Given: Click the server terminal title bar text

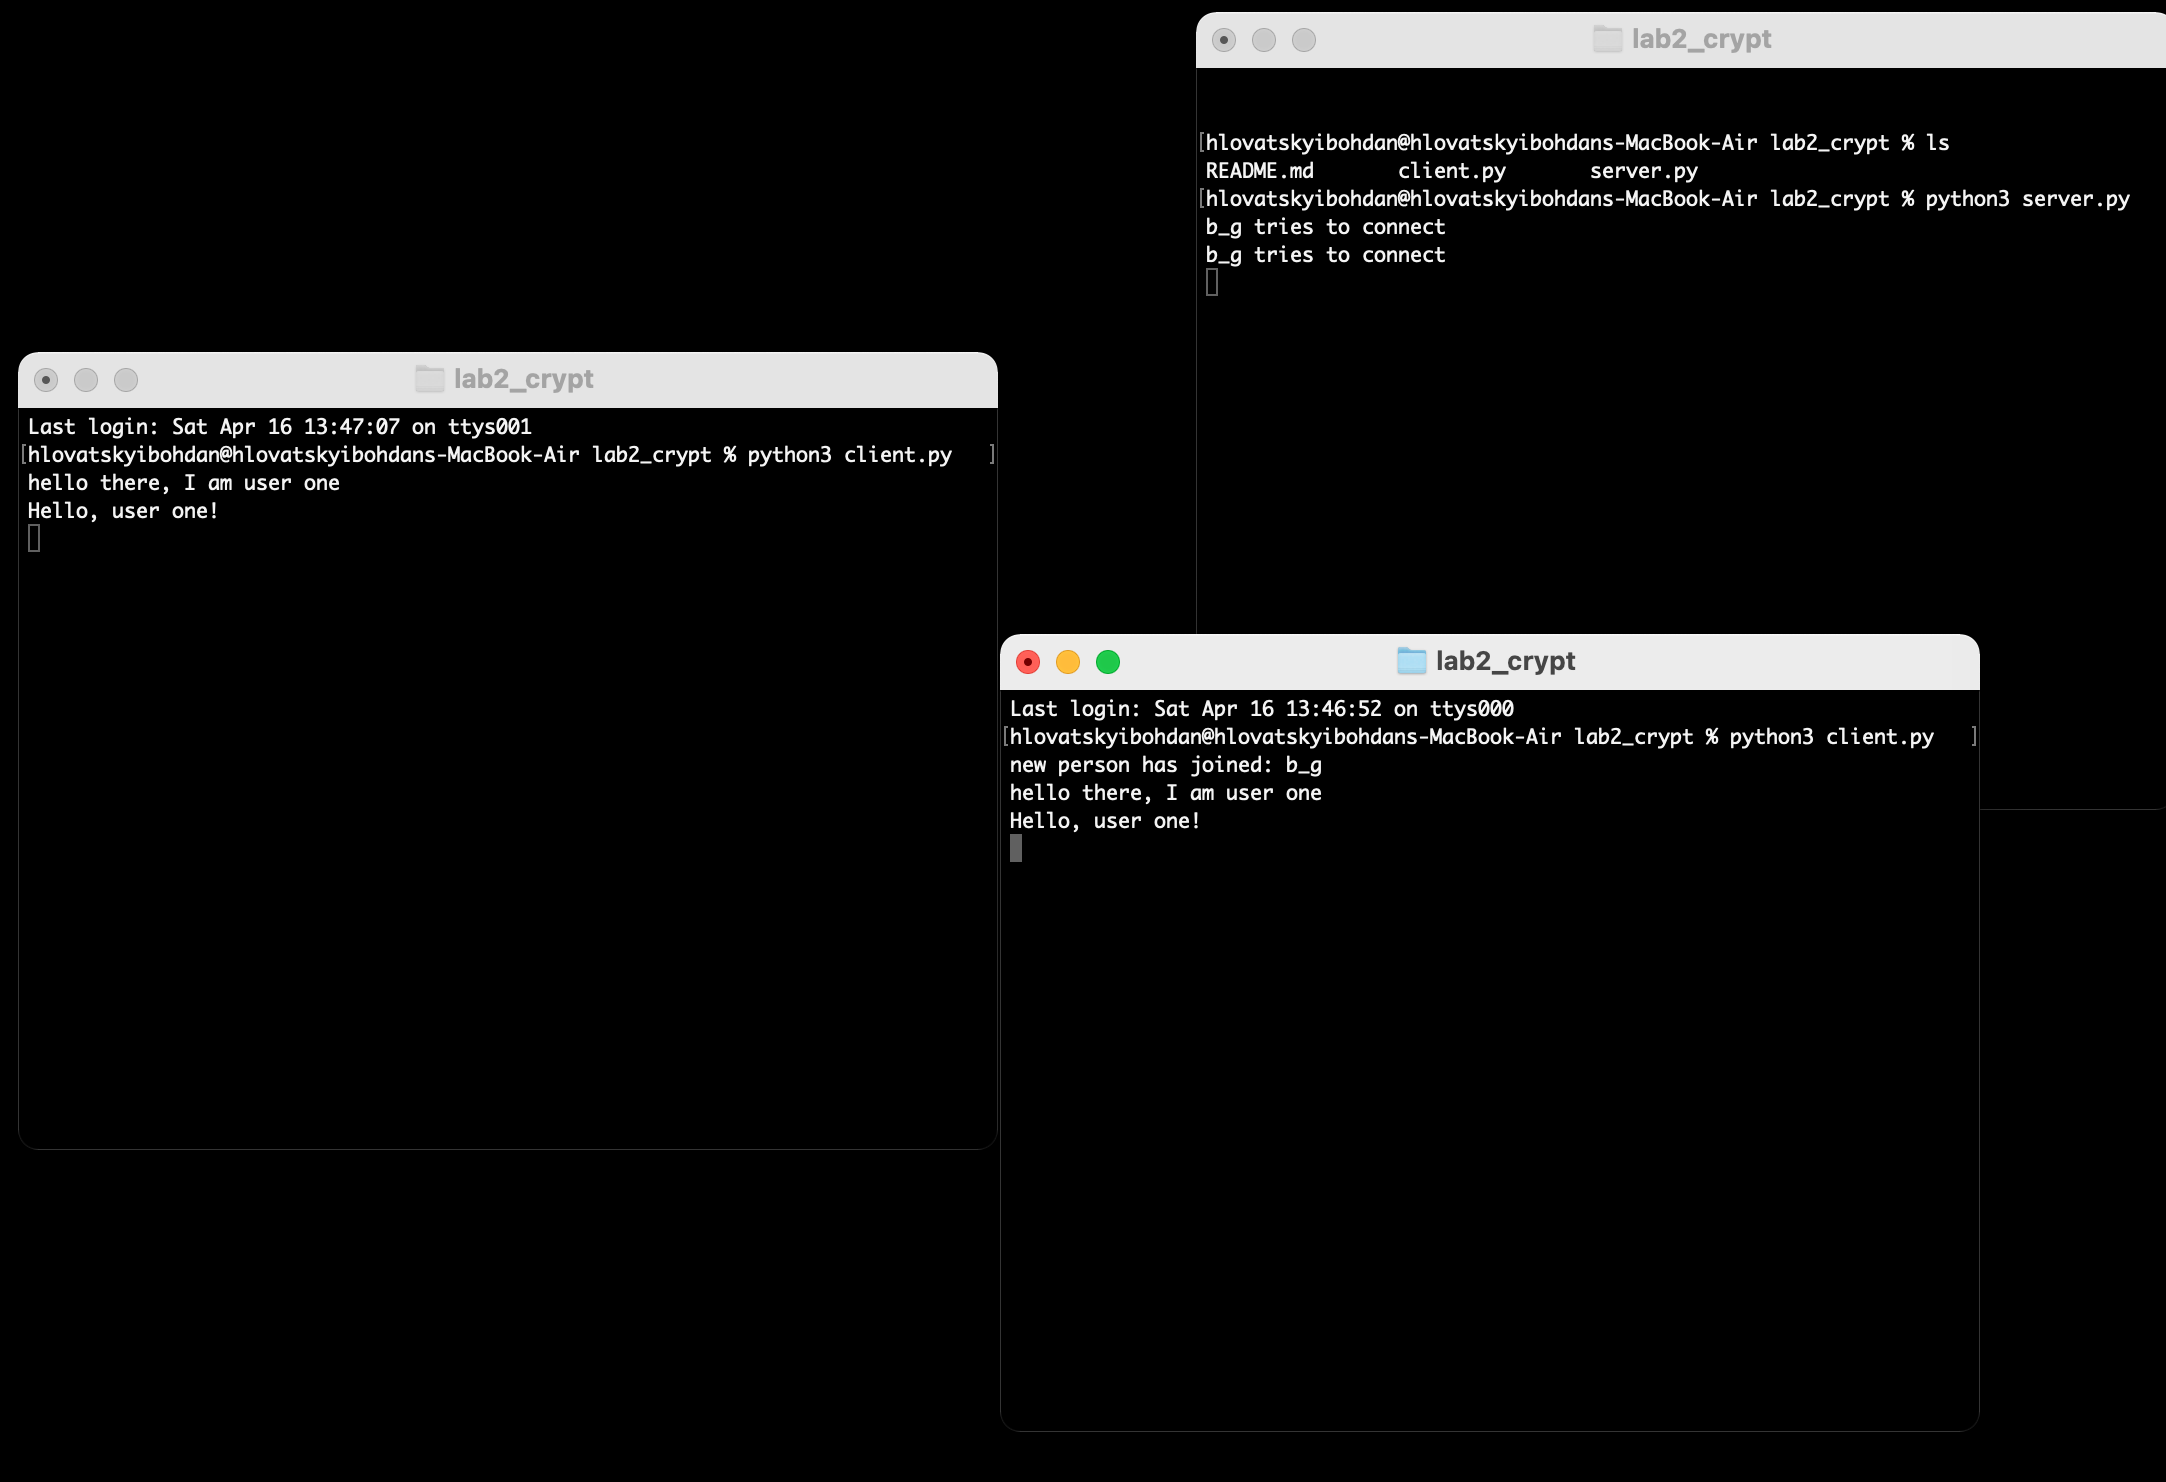Looking at the screenshot, I should click(1701, 39).
